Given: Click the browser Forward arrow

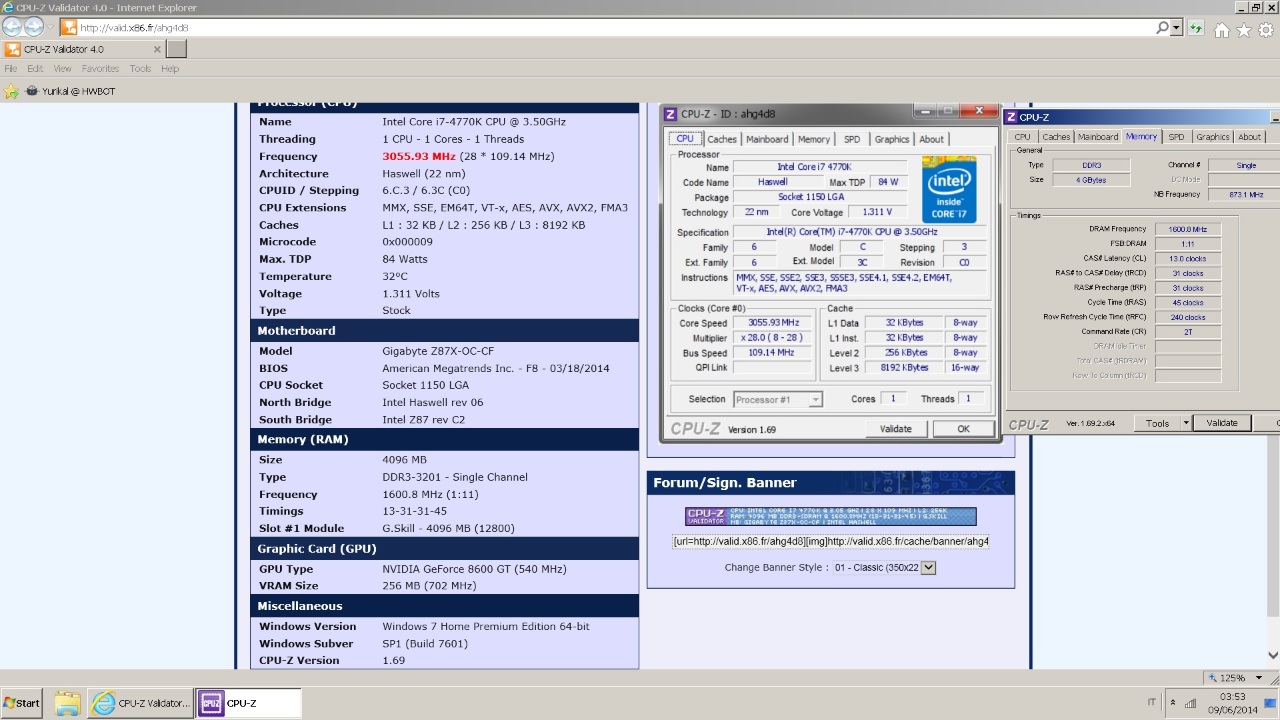Looking at the screenshot, I should [x=34, y=27].
